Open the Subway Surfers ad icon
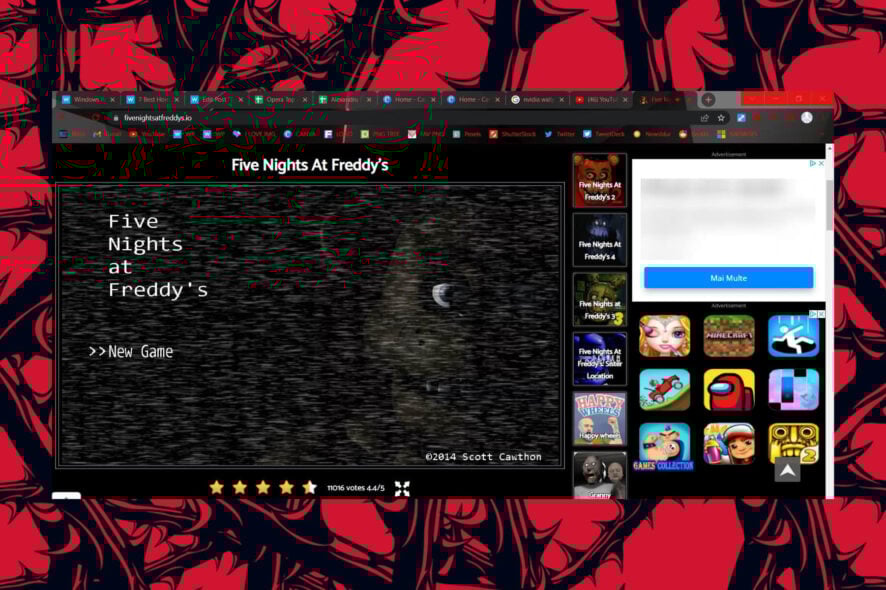 [x=729, y=444]
